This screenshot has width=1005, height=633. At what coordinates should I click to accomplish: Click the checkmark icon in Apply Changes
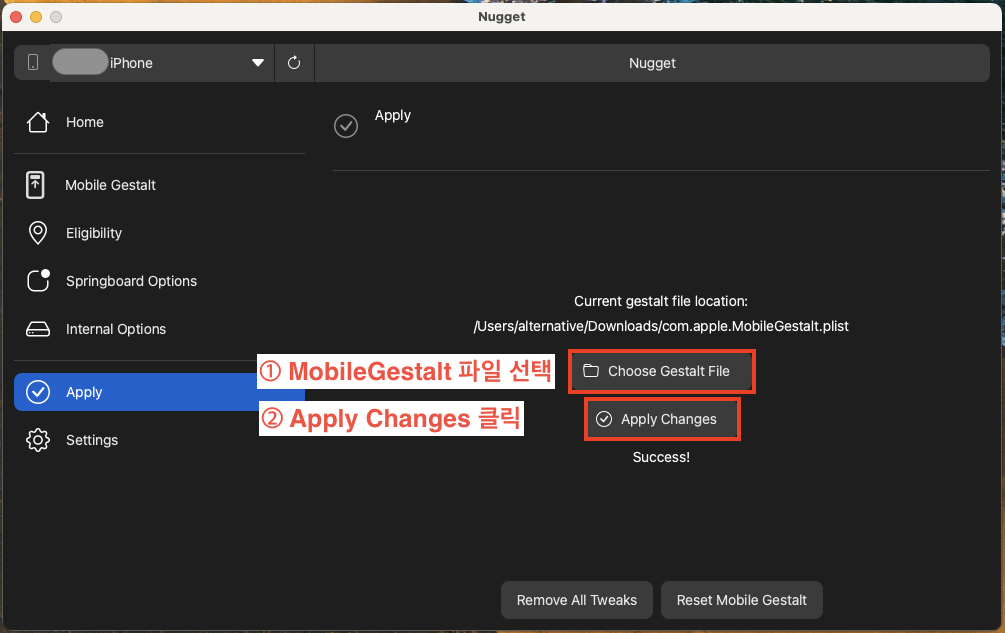point(604,418)
